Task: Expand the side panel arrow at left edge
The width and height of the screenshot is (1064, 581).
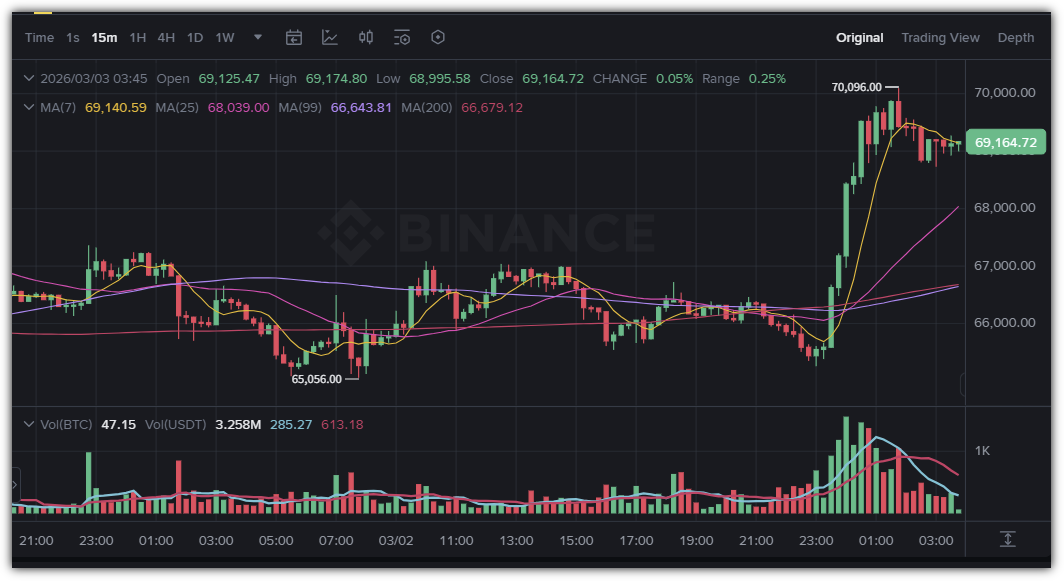Action: click(x=15, y=485)
